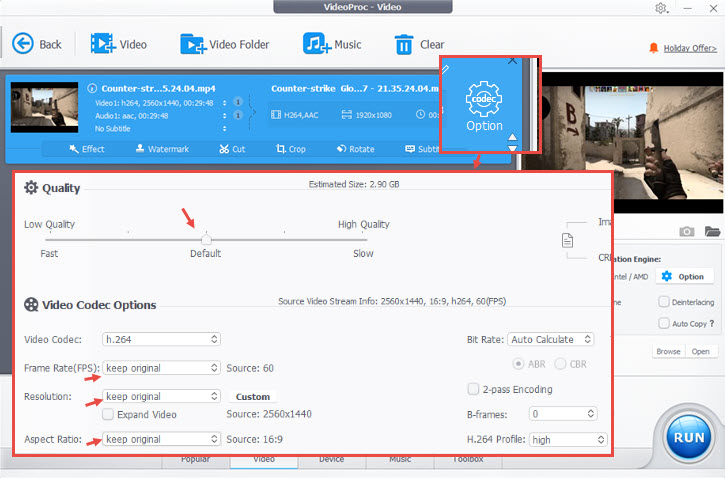Open the Holiday Offer link

pyautogui.click(x=690, y=48)
